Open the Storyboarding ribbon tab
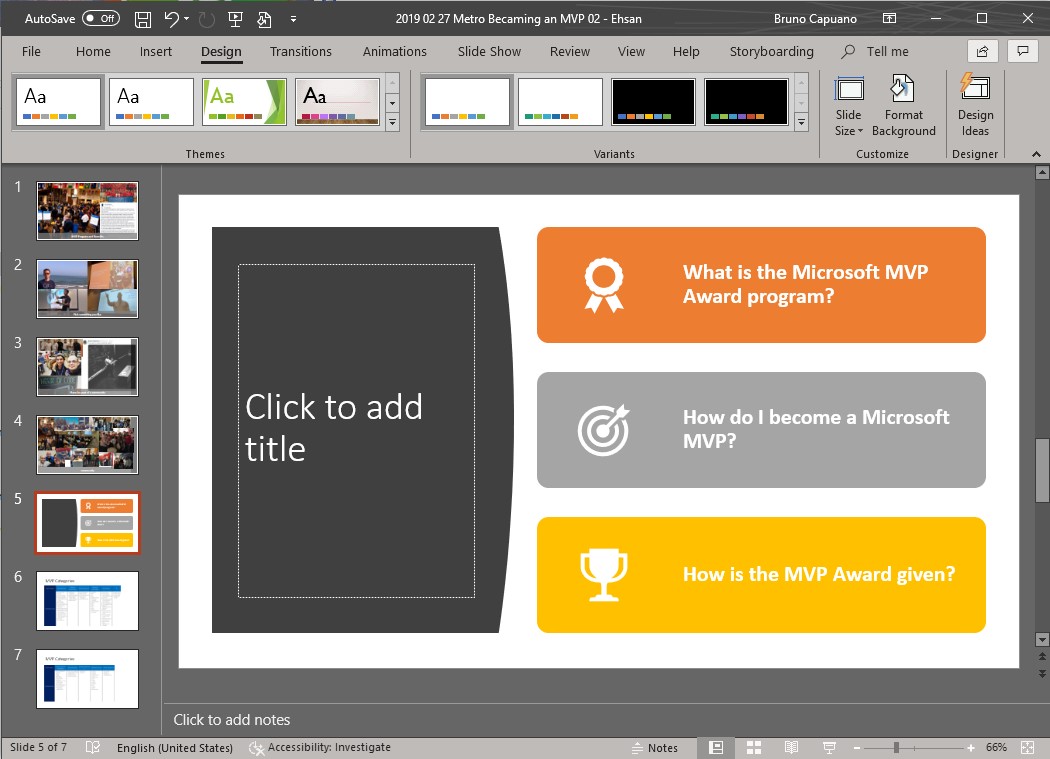 [771, 51]
